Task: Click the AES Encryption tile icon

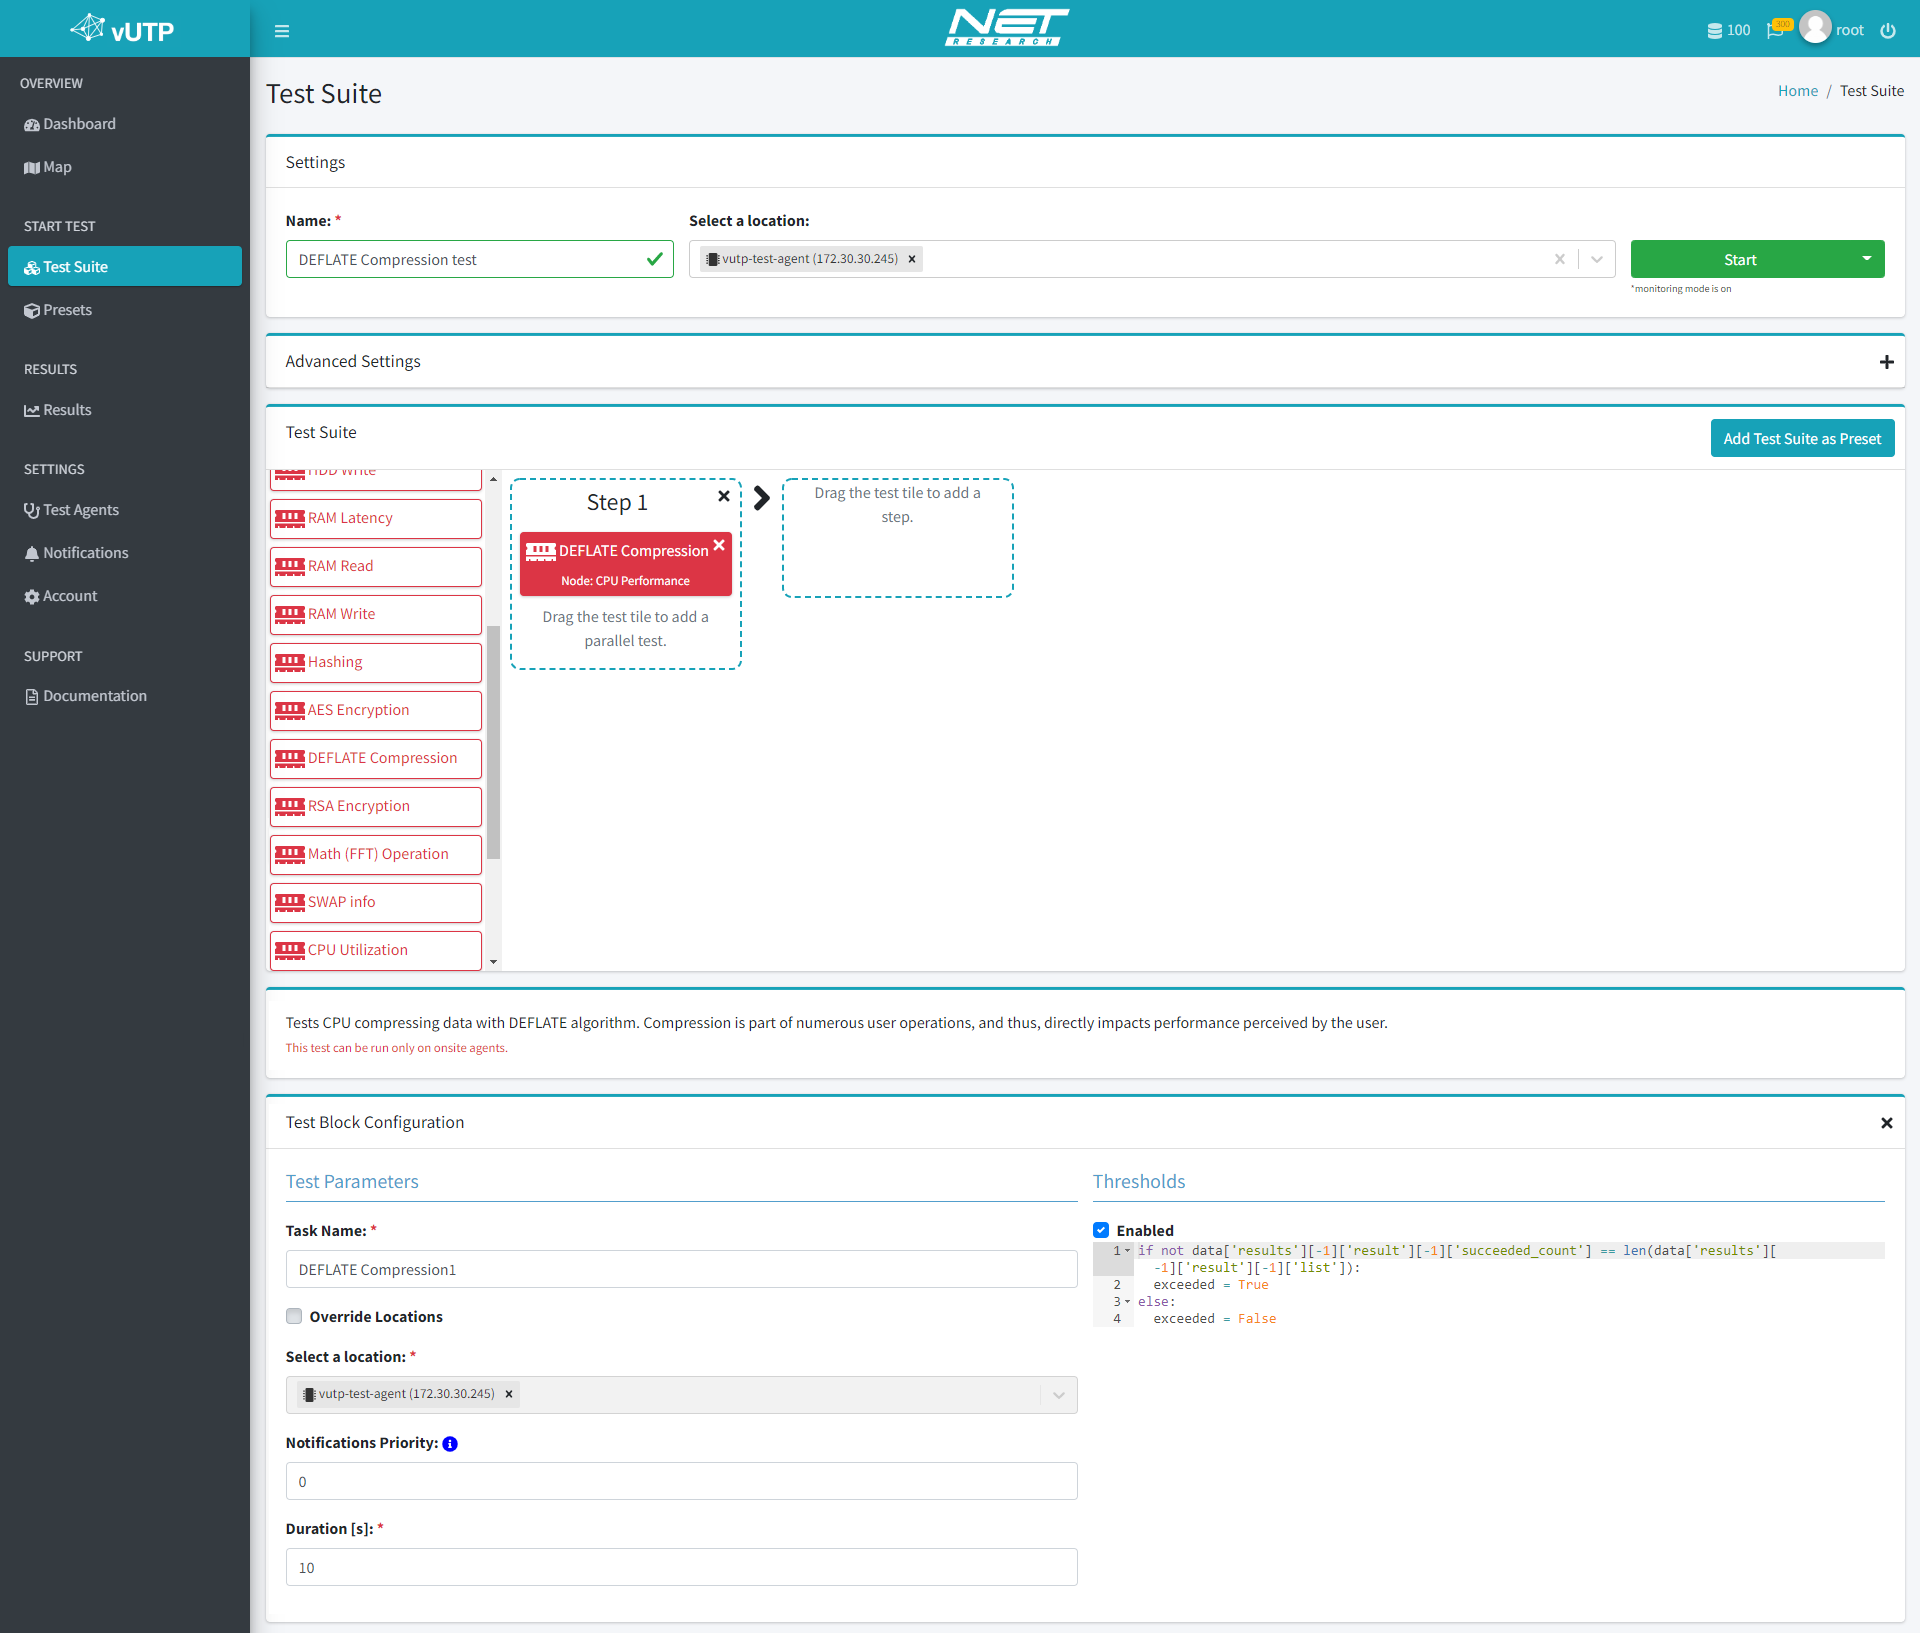Action: point(290,710)
